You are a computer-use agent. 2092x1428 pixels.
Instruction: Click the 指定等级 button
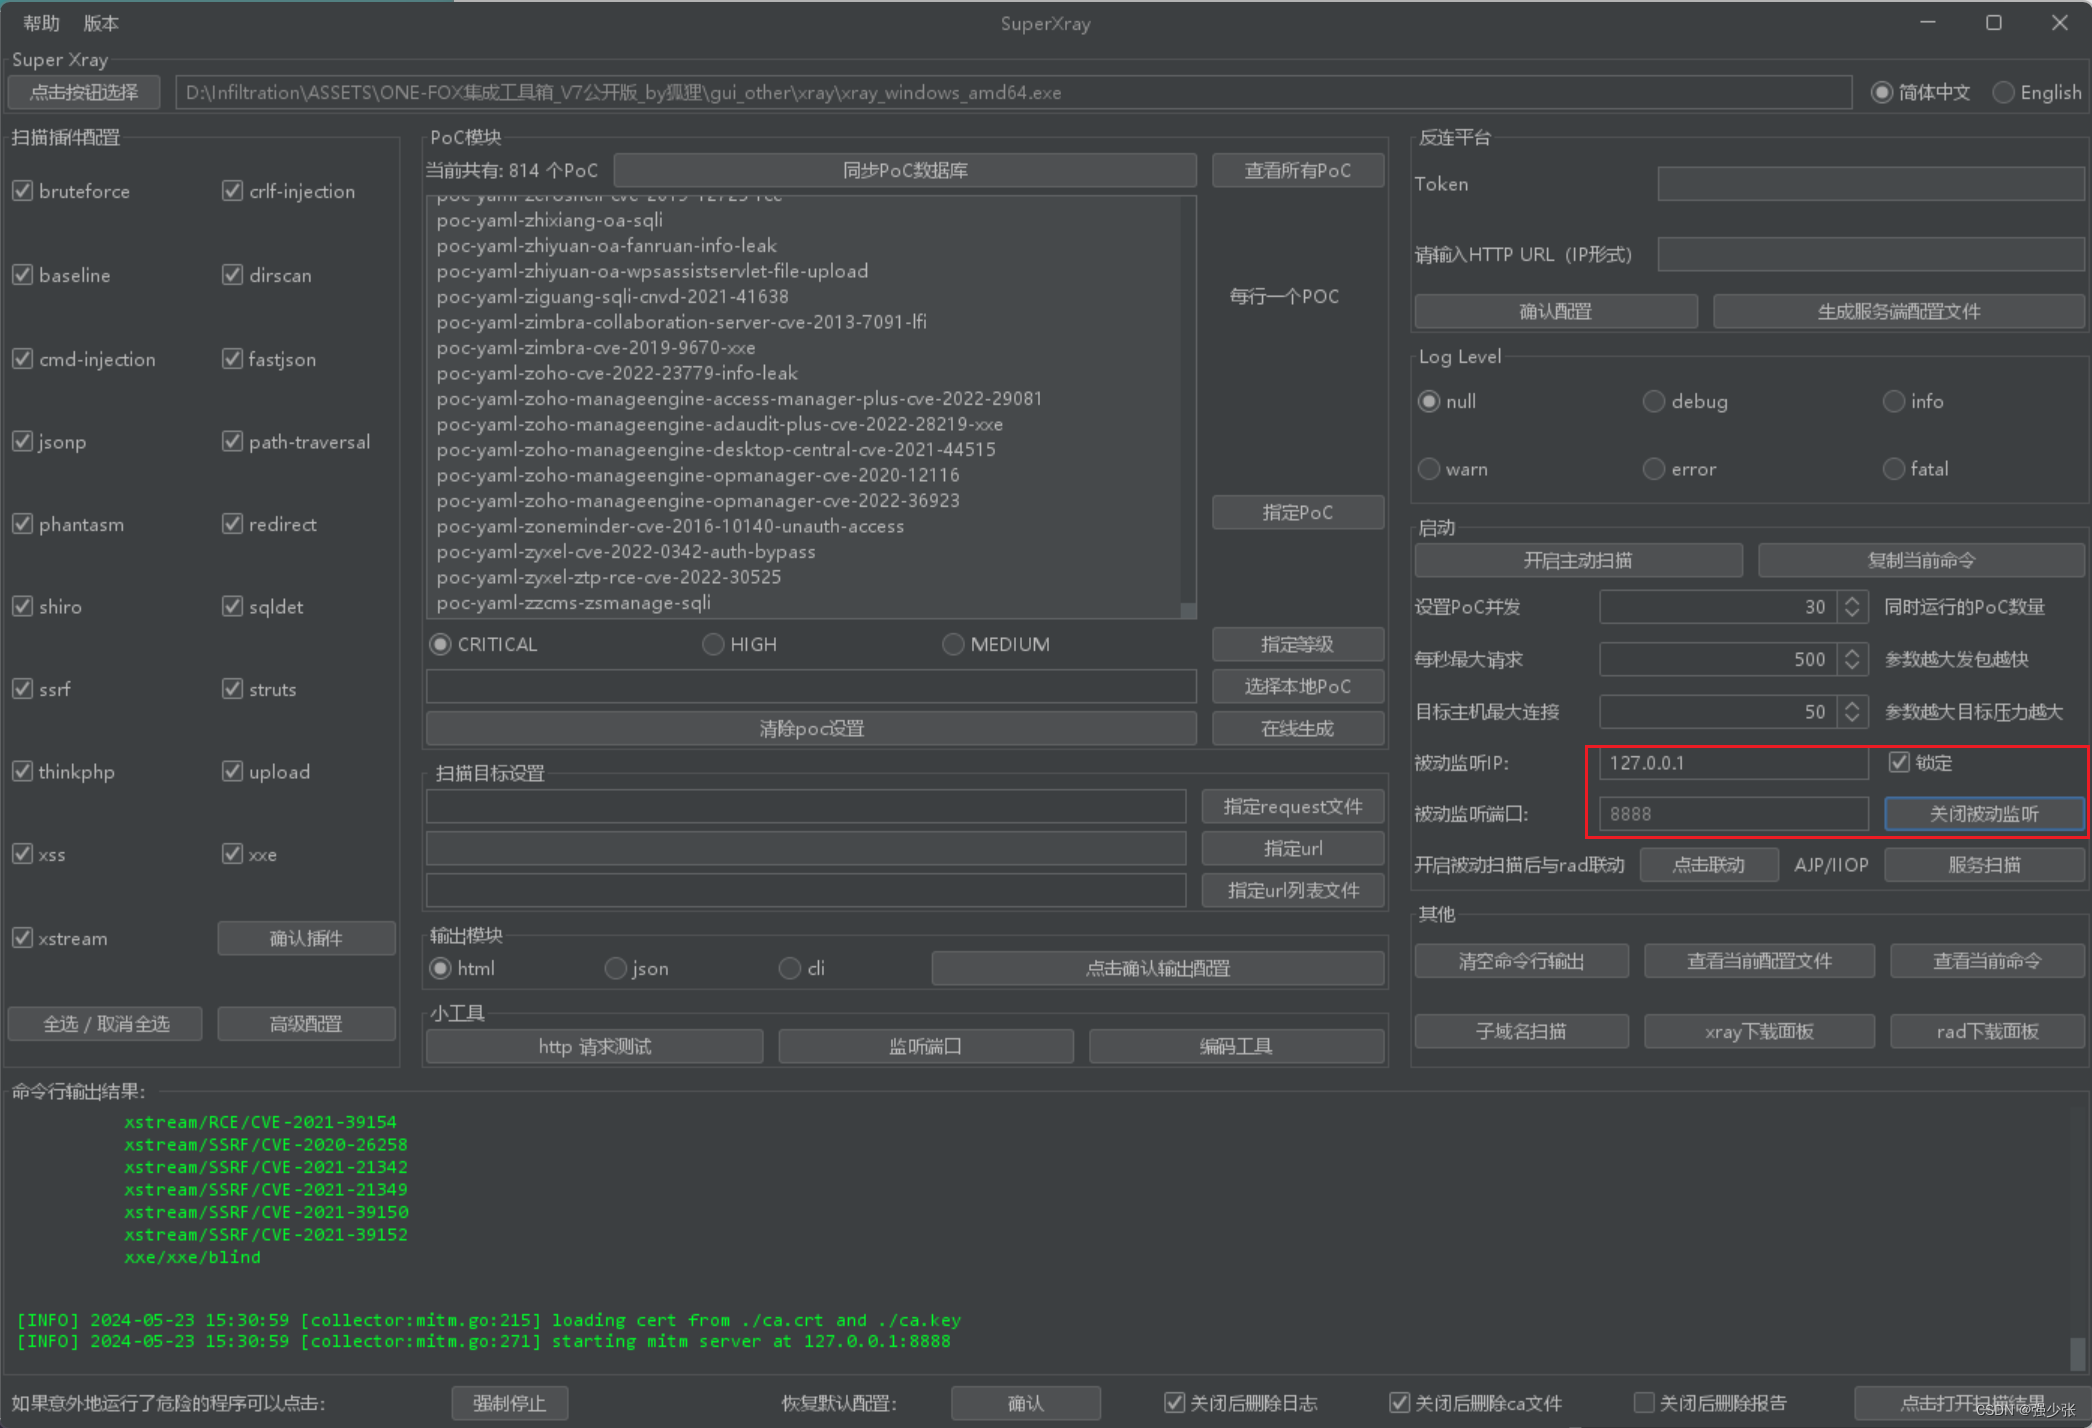(1298, 644)
